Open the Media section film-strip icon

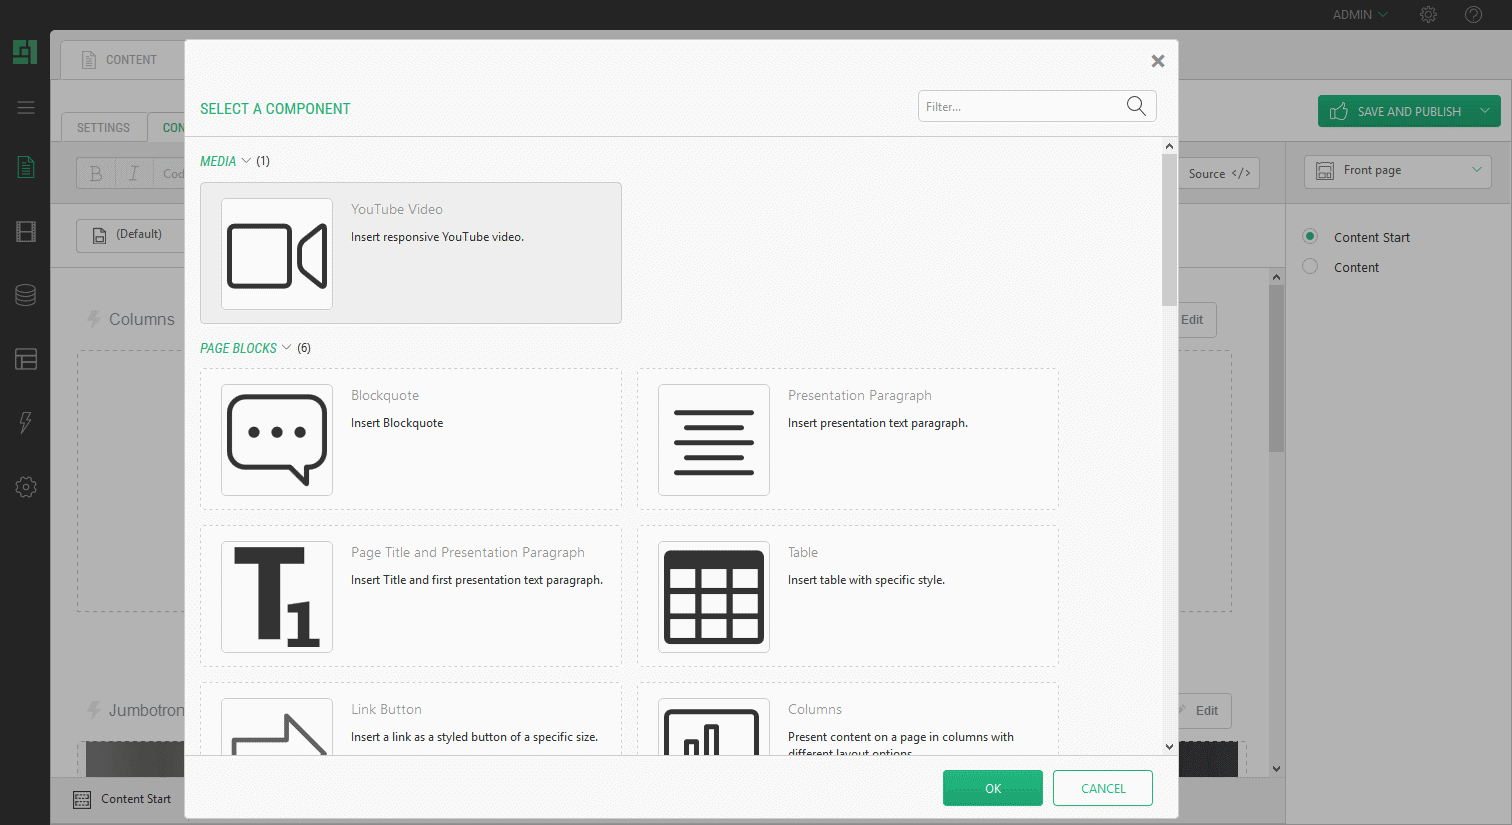pyautogui.click(x=25, y=231)
